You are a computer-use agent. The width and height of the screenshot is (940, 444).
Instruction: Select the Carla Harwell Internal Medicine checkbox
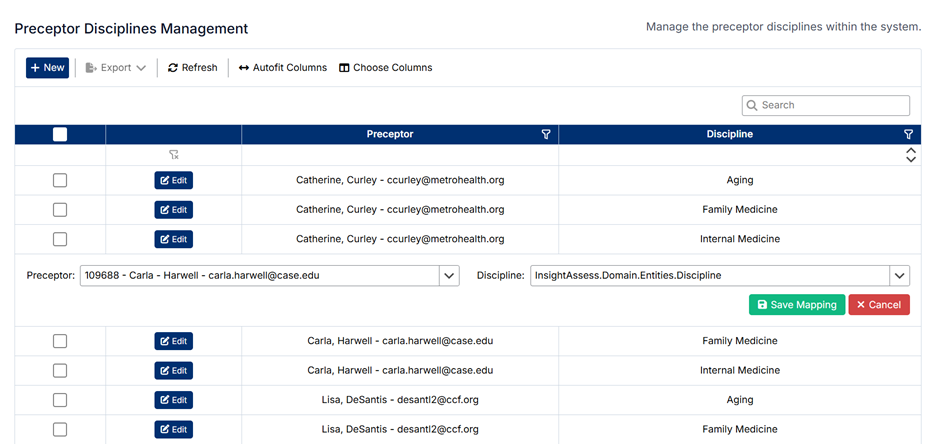pos(60,370)
